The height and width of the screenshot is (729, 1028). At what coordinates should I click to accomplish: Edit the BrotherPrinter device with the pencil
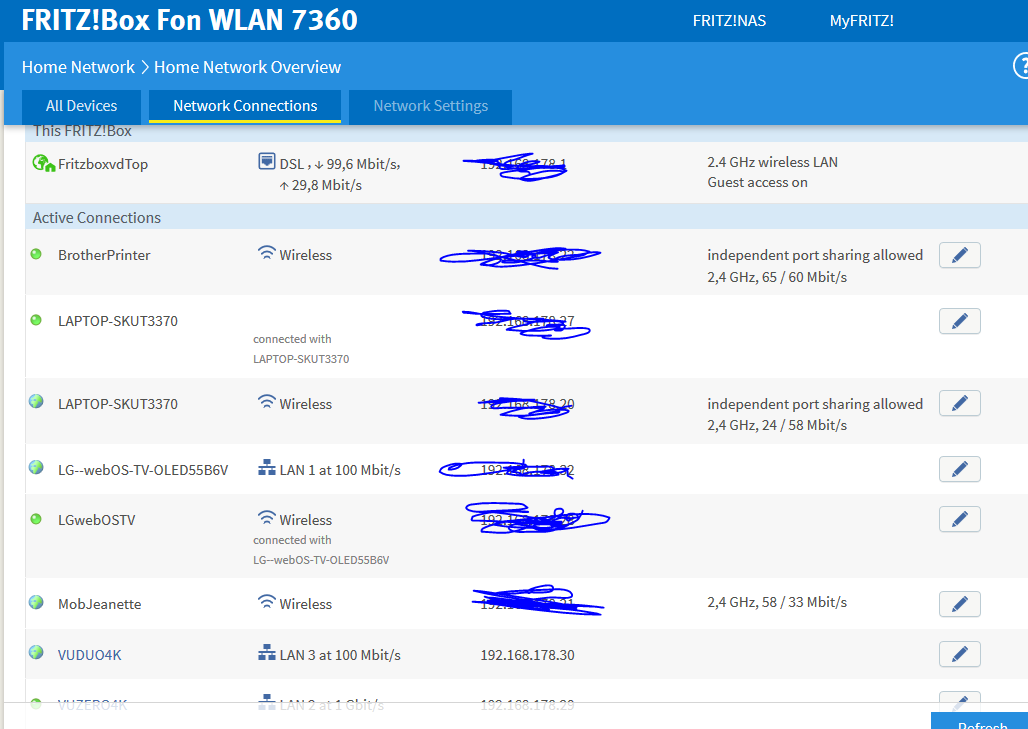pos(960,255)
